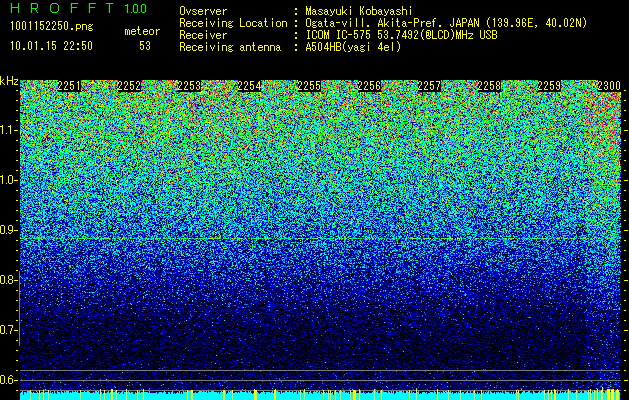Click the 1.1 frequency axis label
Viewport: 629px width, 400px height.
[8, 130]
